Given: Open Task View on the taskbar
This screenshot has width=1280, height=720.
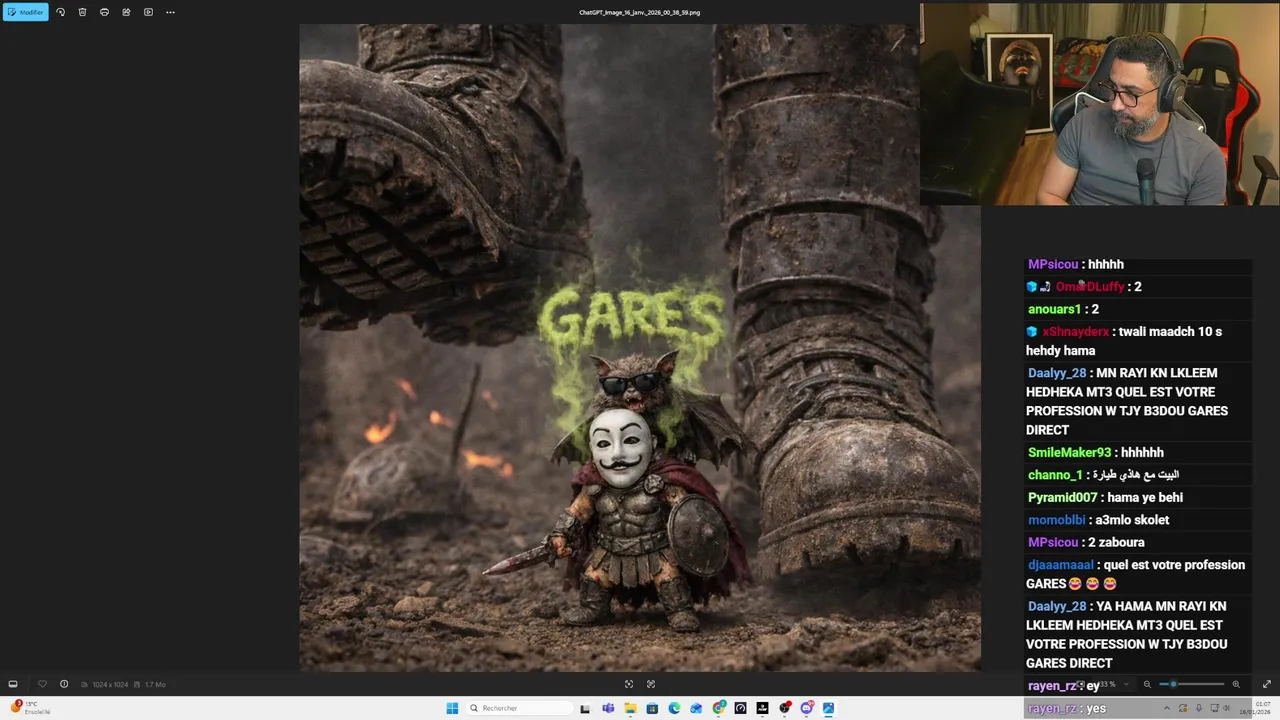Looking at the screenshot, I should [x=585, y=708].
